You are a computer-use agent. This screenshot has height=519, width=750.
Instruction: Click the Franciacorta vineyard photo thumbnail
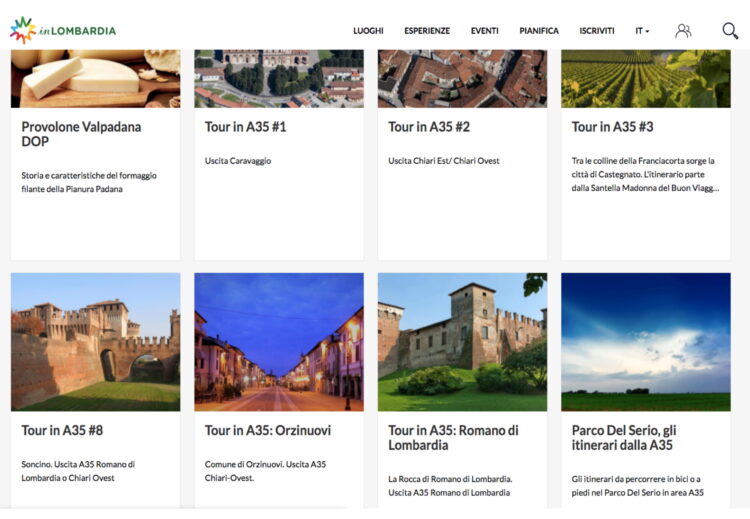(x=646, y=78)
